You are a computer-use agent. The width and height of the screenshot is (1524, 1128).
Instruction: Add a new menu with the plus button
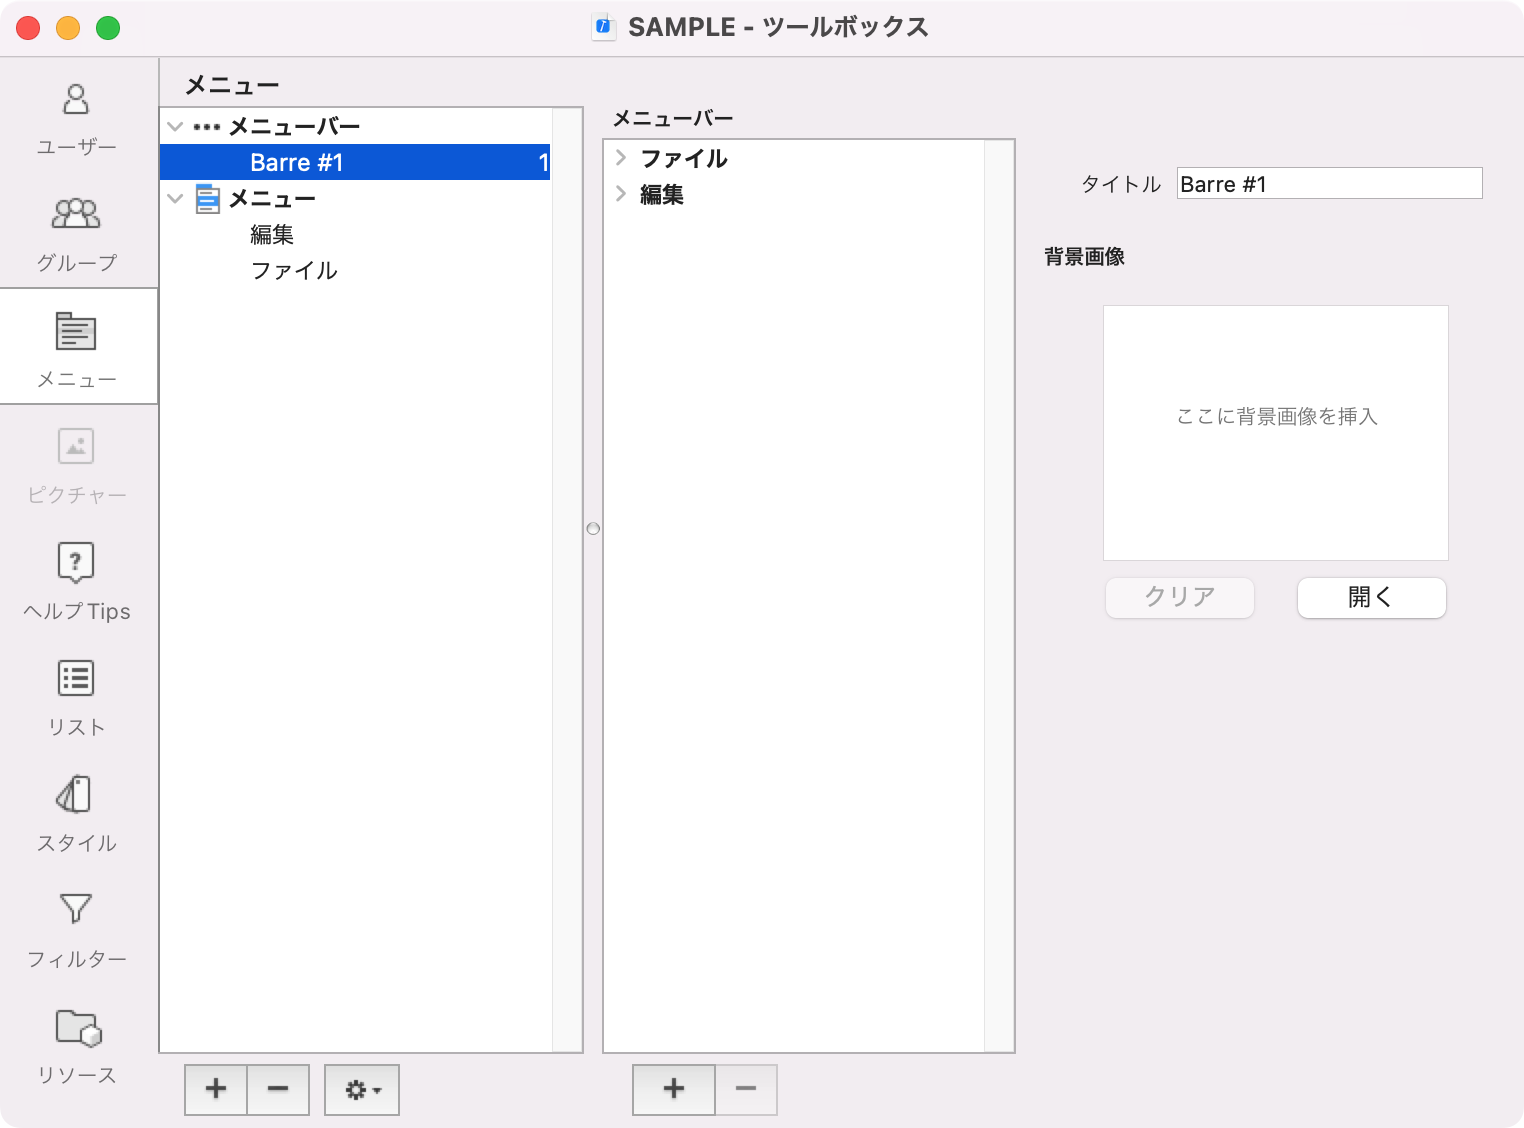[x=215, y=1090]
